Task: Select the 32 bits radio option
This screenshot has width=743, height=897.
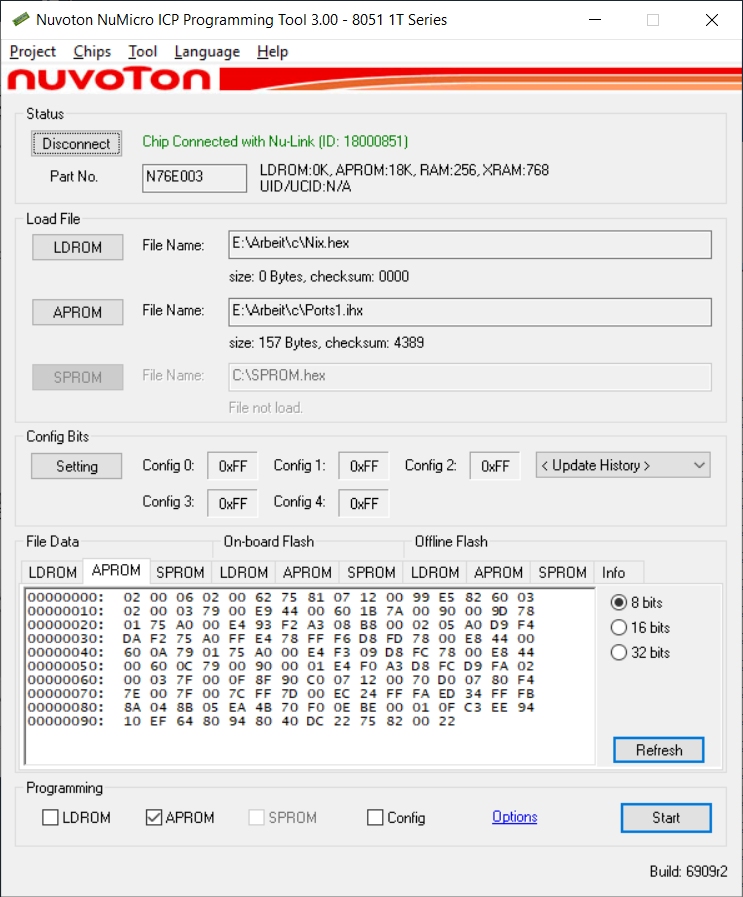Action: click(619, 653)
